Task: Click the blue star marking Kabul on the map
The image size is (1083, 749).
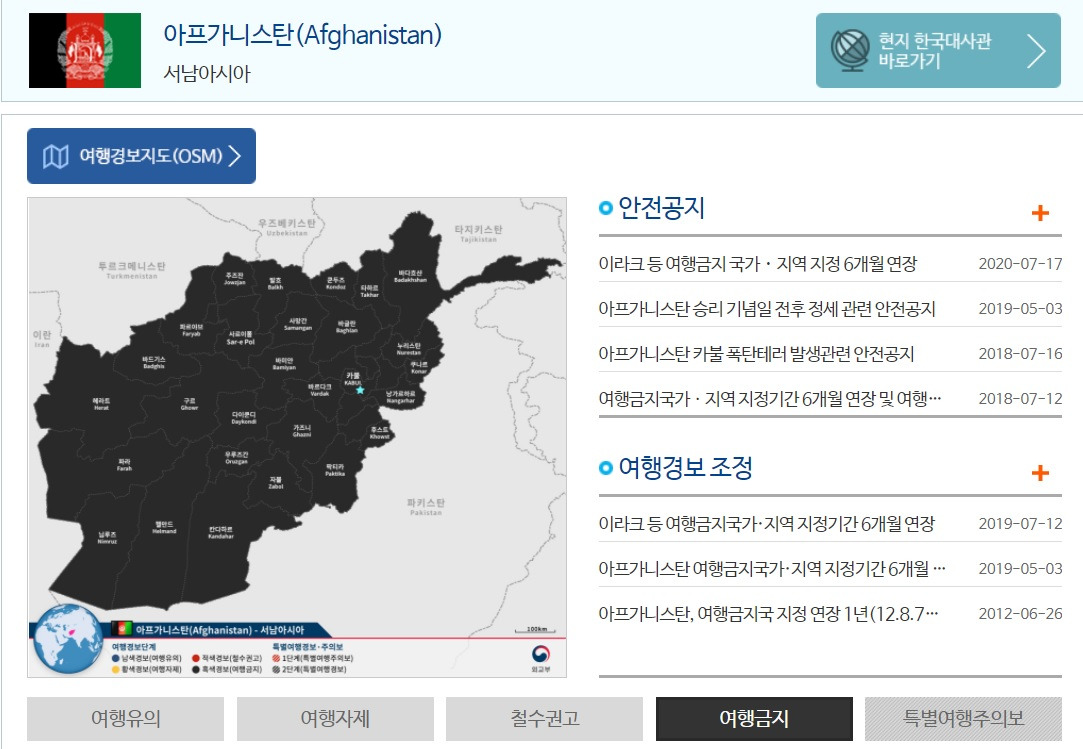Action: pos(359,388)
